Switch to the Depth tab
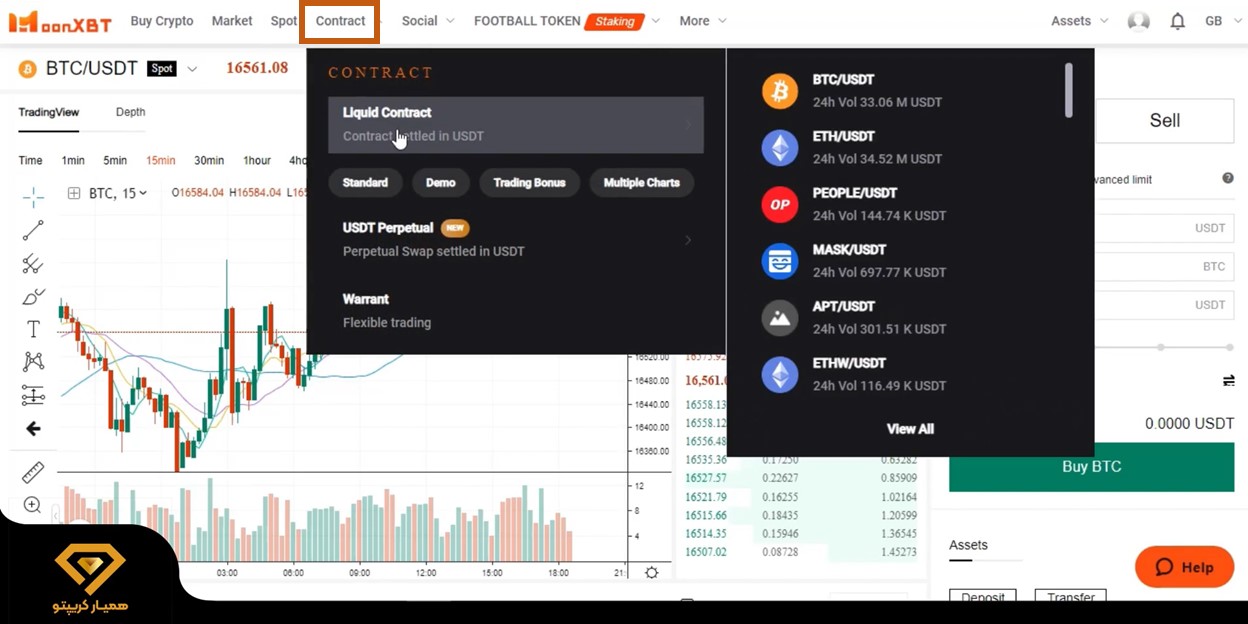Image resolution: width=1248 pixels, height=624 pixels. coord(130,112)
